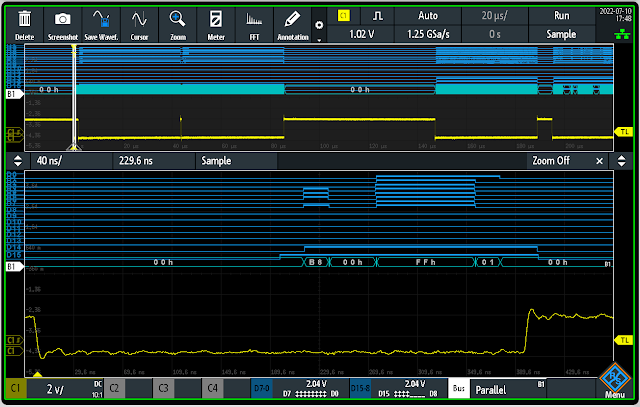Viewport: 640px width, 407px height.
Task: Expand the zoom window collapse arrows on left
Action: (17, 160)
